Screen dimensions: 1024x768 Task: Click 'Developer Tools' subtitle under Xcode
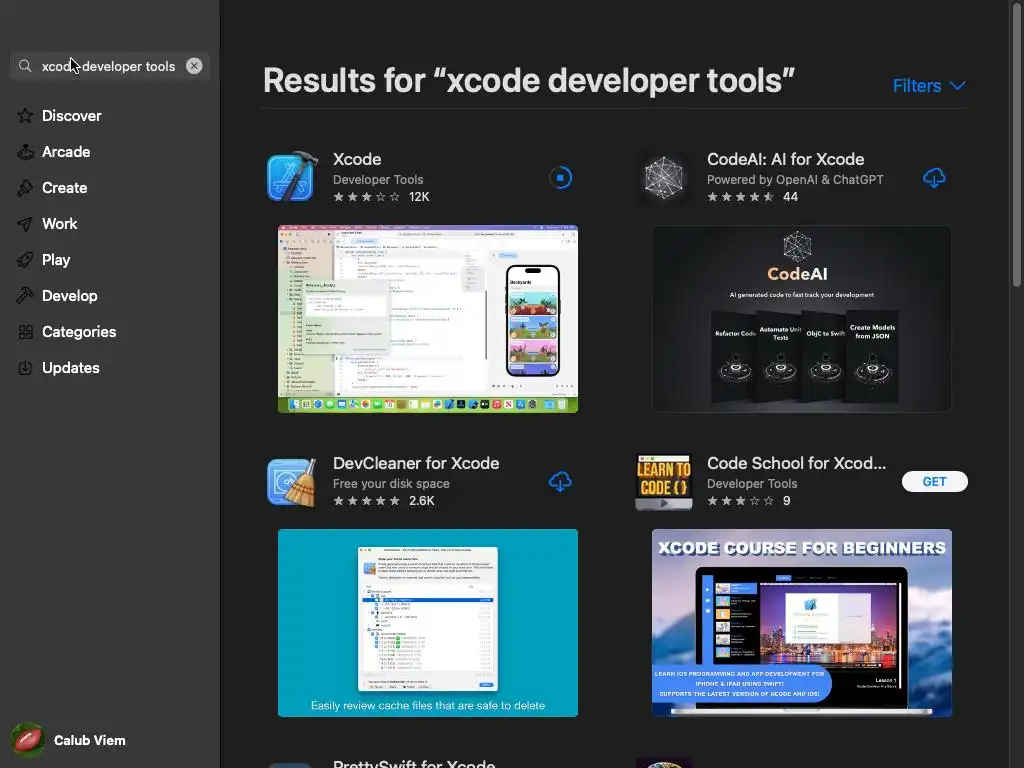click(x=378, y=180)
